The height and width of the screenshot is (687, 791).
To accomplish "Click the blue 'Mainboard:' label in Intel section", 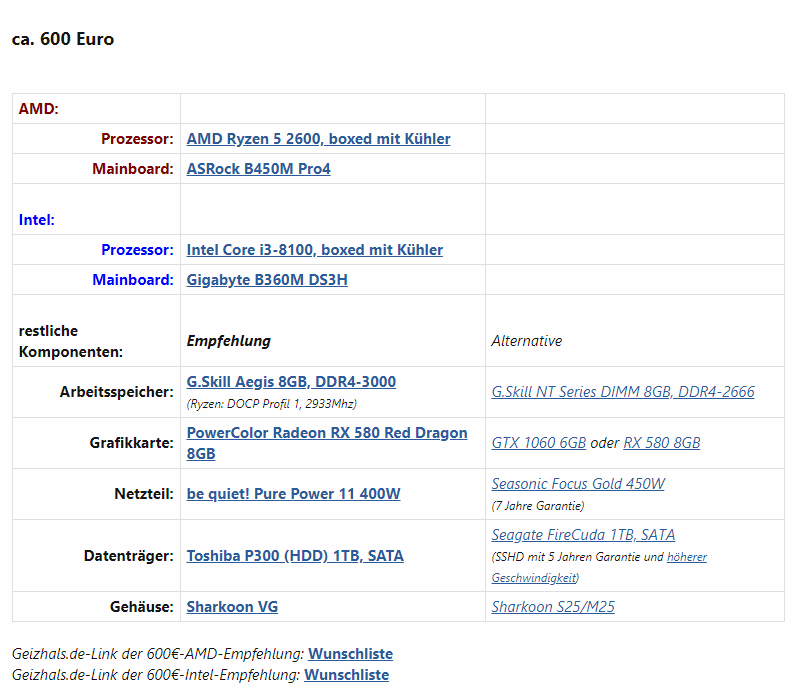I will pos(133,279).
